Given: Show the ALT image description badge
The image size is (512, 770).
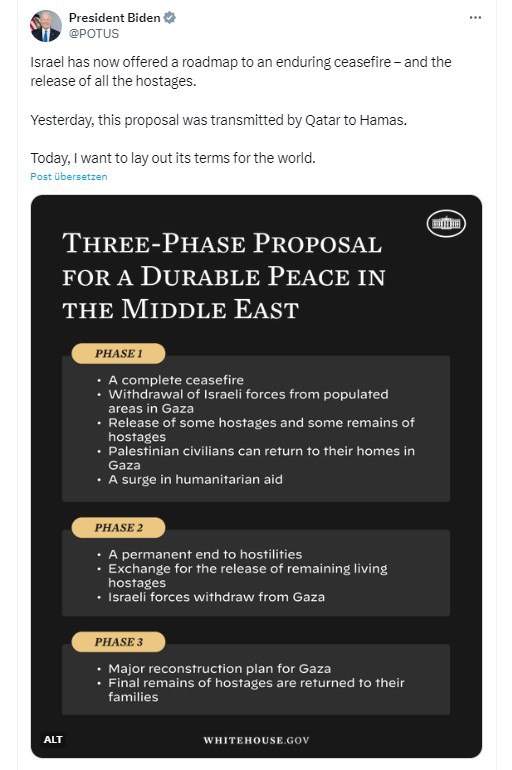Looking at the screenshot, I should tap(53, 739).
